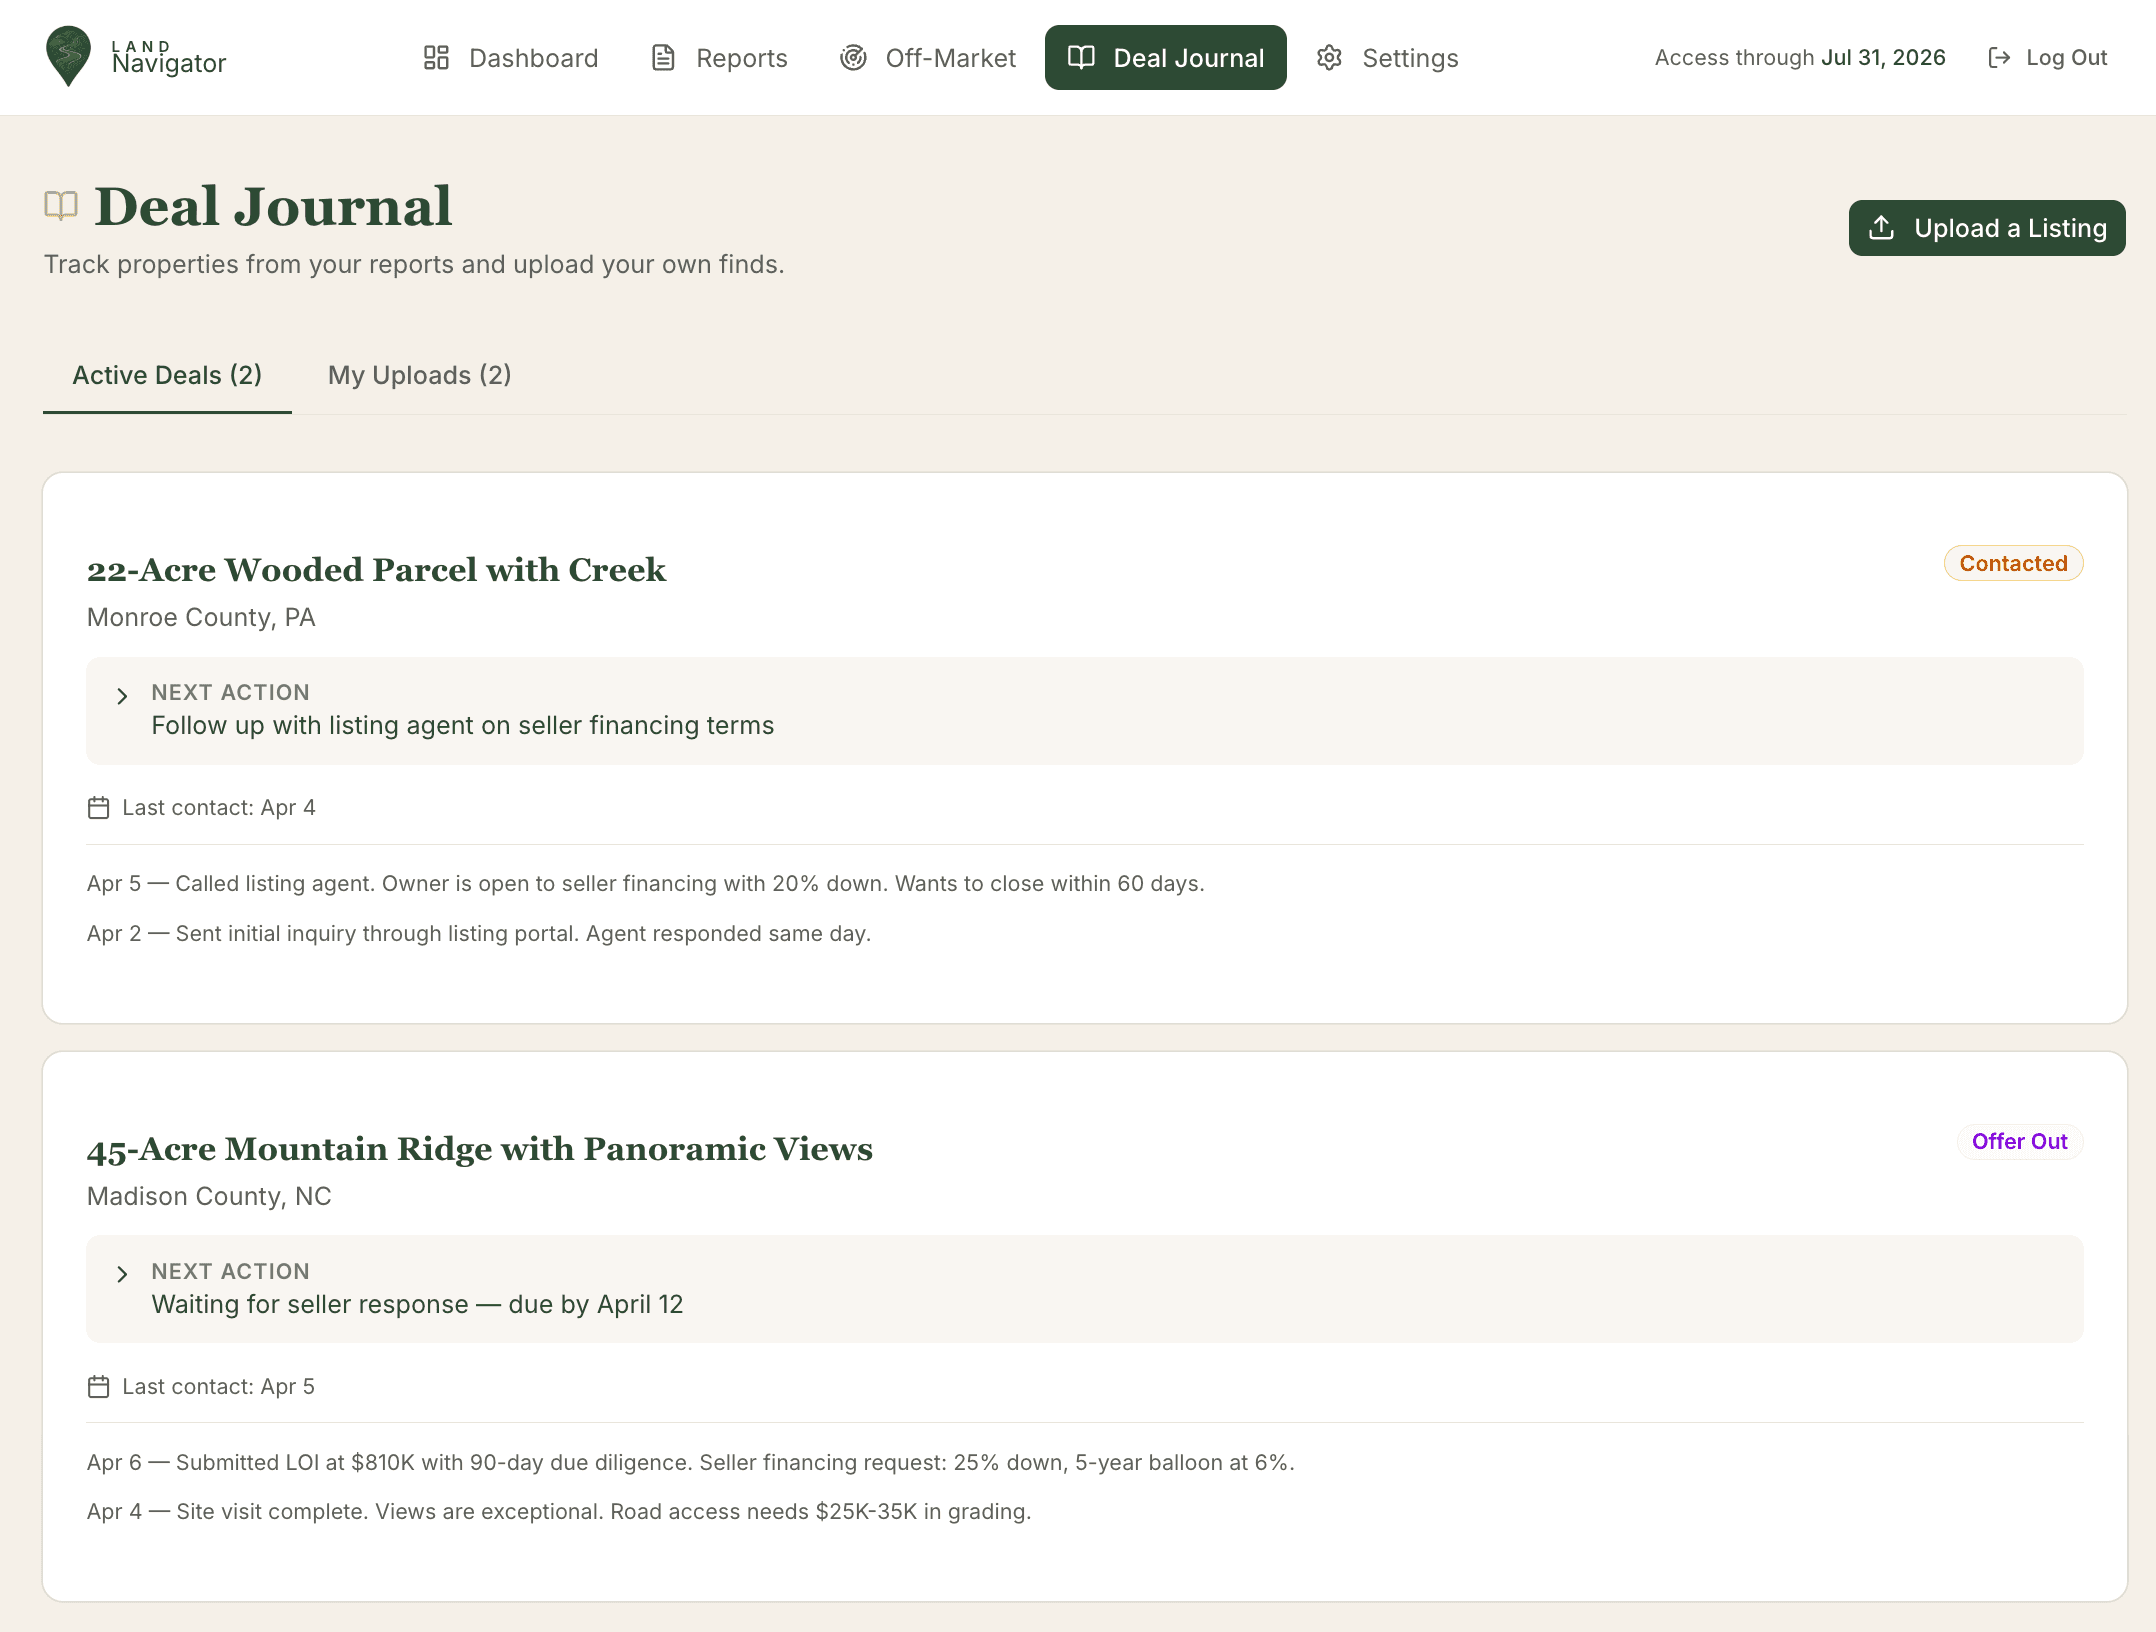Screen dimensions: 2156x1632
Task: Click the Offer Out status badge
Action: [2019, 1142]
